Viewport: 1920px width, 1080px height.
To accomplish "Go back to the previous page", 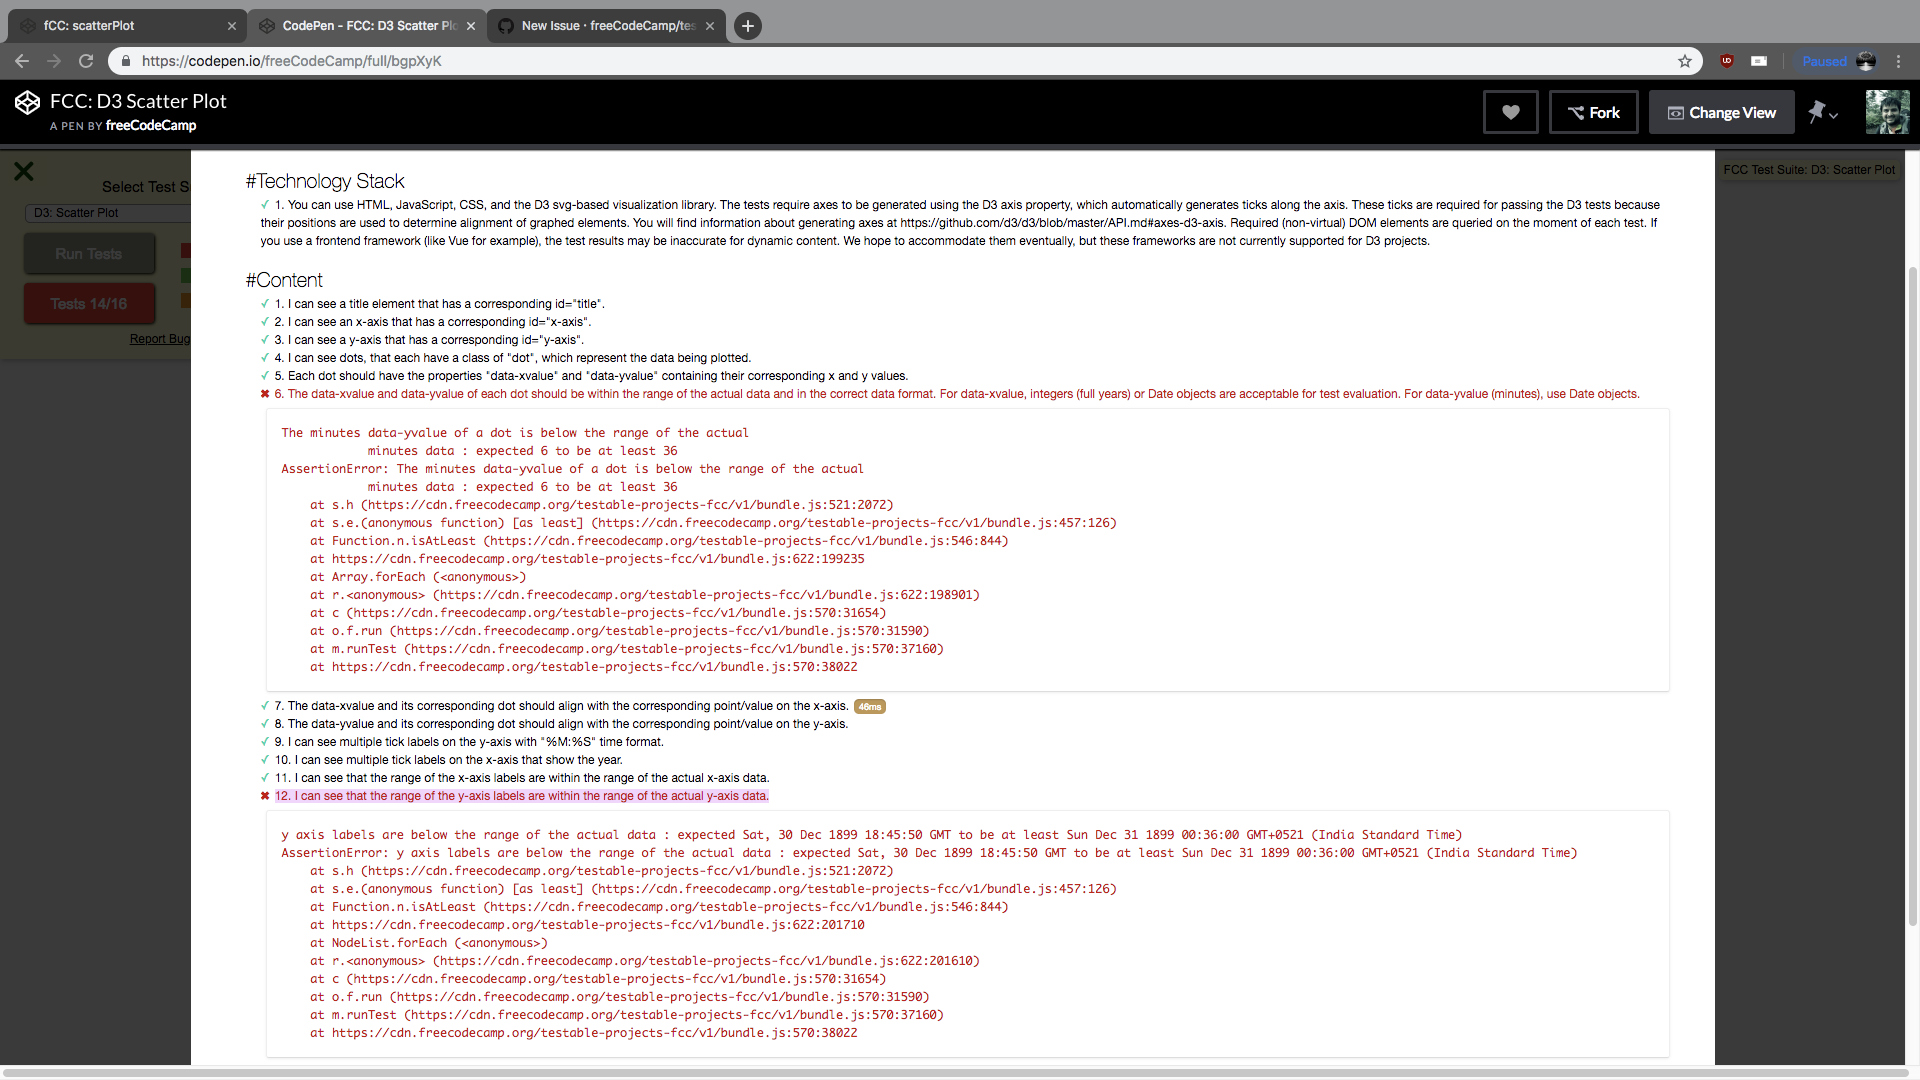I will pos(22,61).
